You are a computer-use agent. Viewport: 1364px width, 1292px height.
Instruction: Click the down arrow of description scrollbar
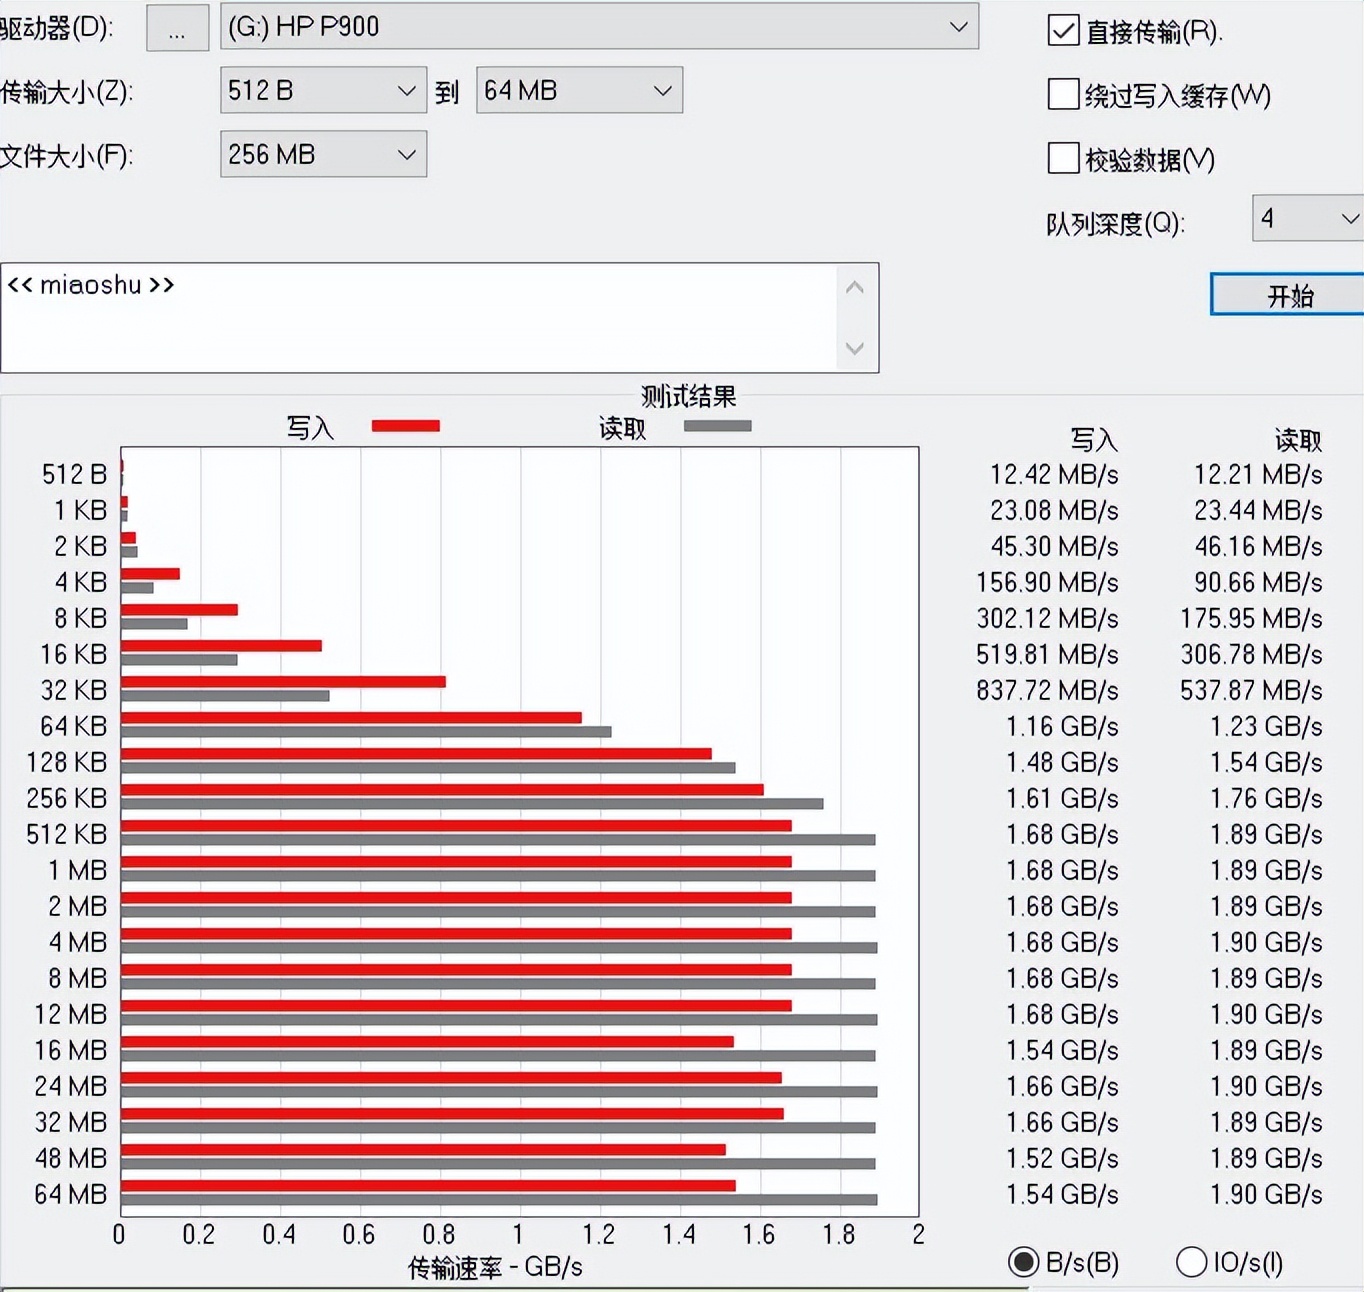(855, 350)
